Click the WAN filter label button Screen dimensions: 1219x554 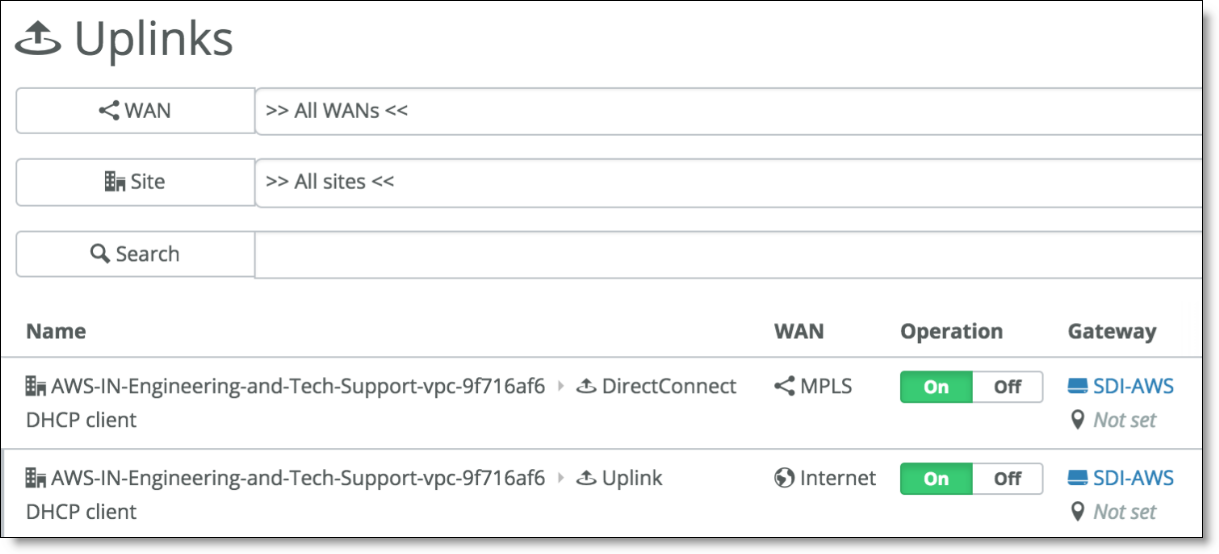(135, 111)
